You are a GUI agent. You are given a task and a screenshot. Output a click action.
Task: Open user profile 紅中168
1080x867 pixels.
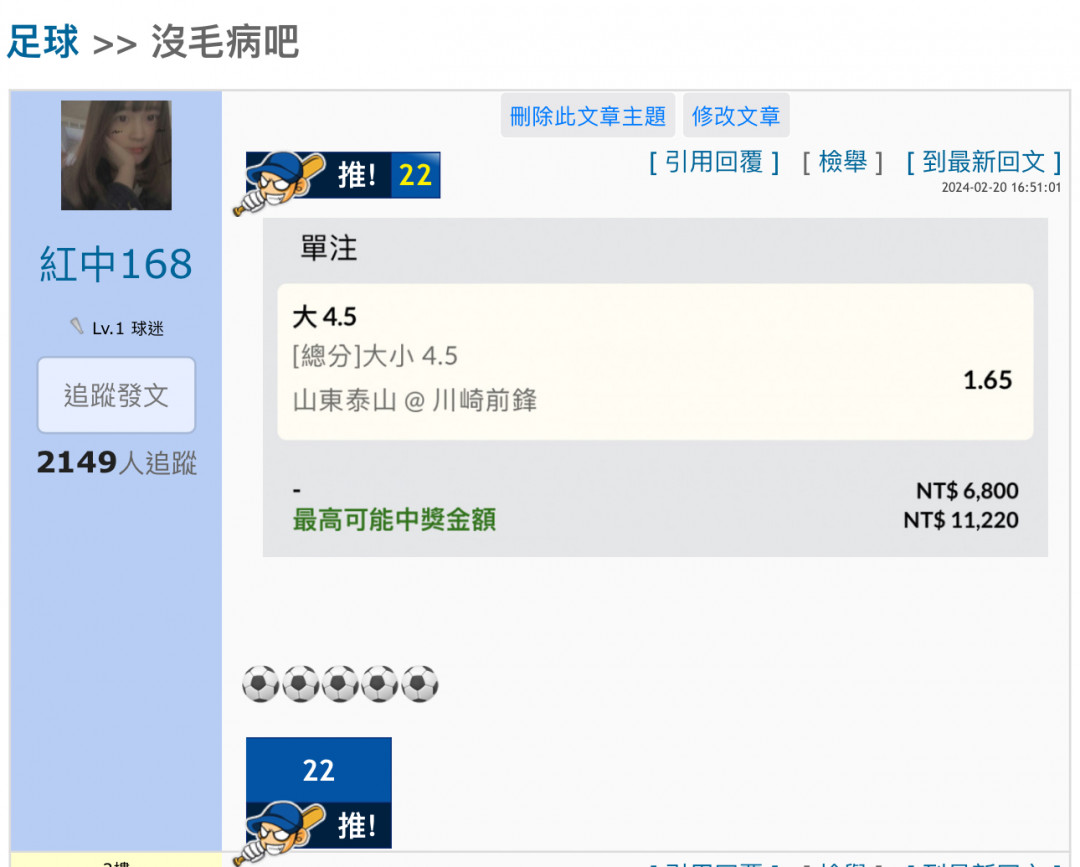pyautogui.click(x=116, y=264)
